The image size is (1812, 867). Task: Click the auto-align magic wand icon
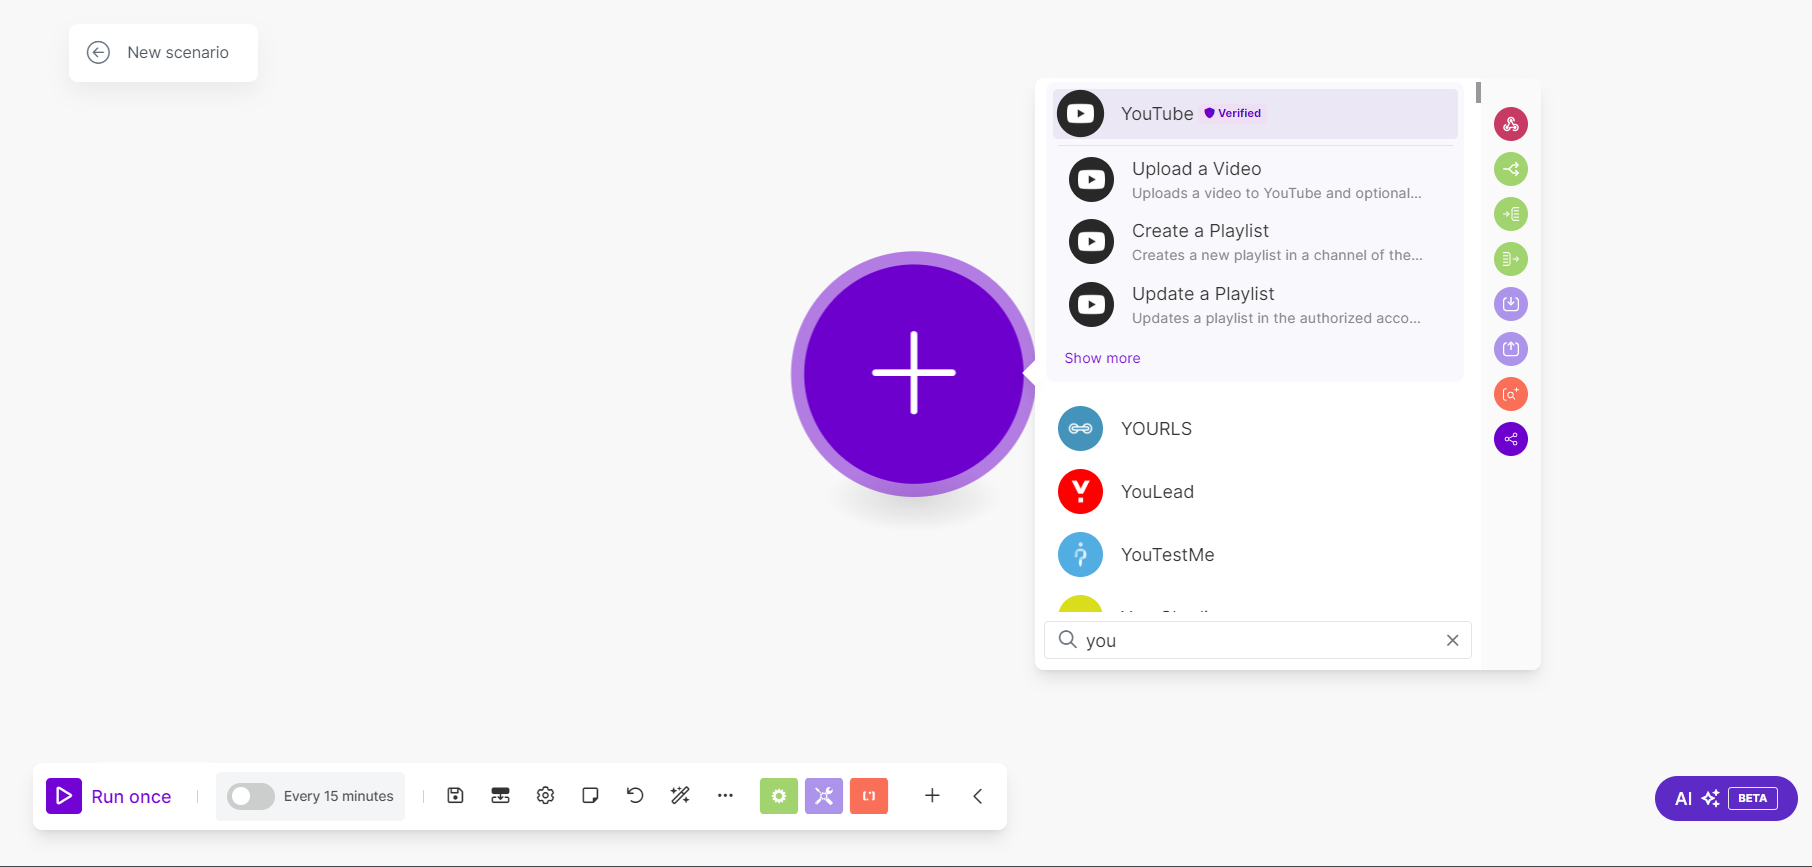pos(680,796)
